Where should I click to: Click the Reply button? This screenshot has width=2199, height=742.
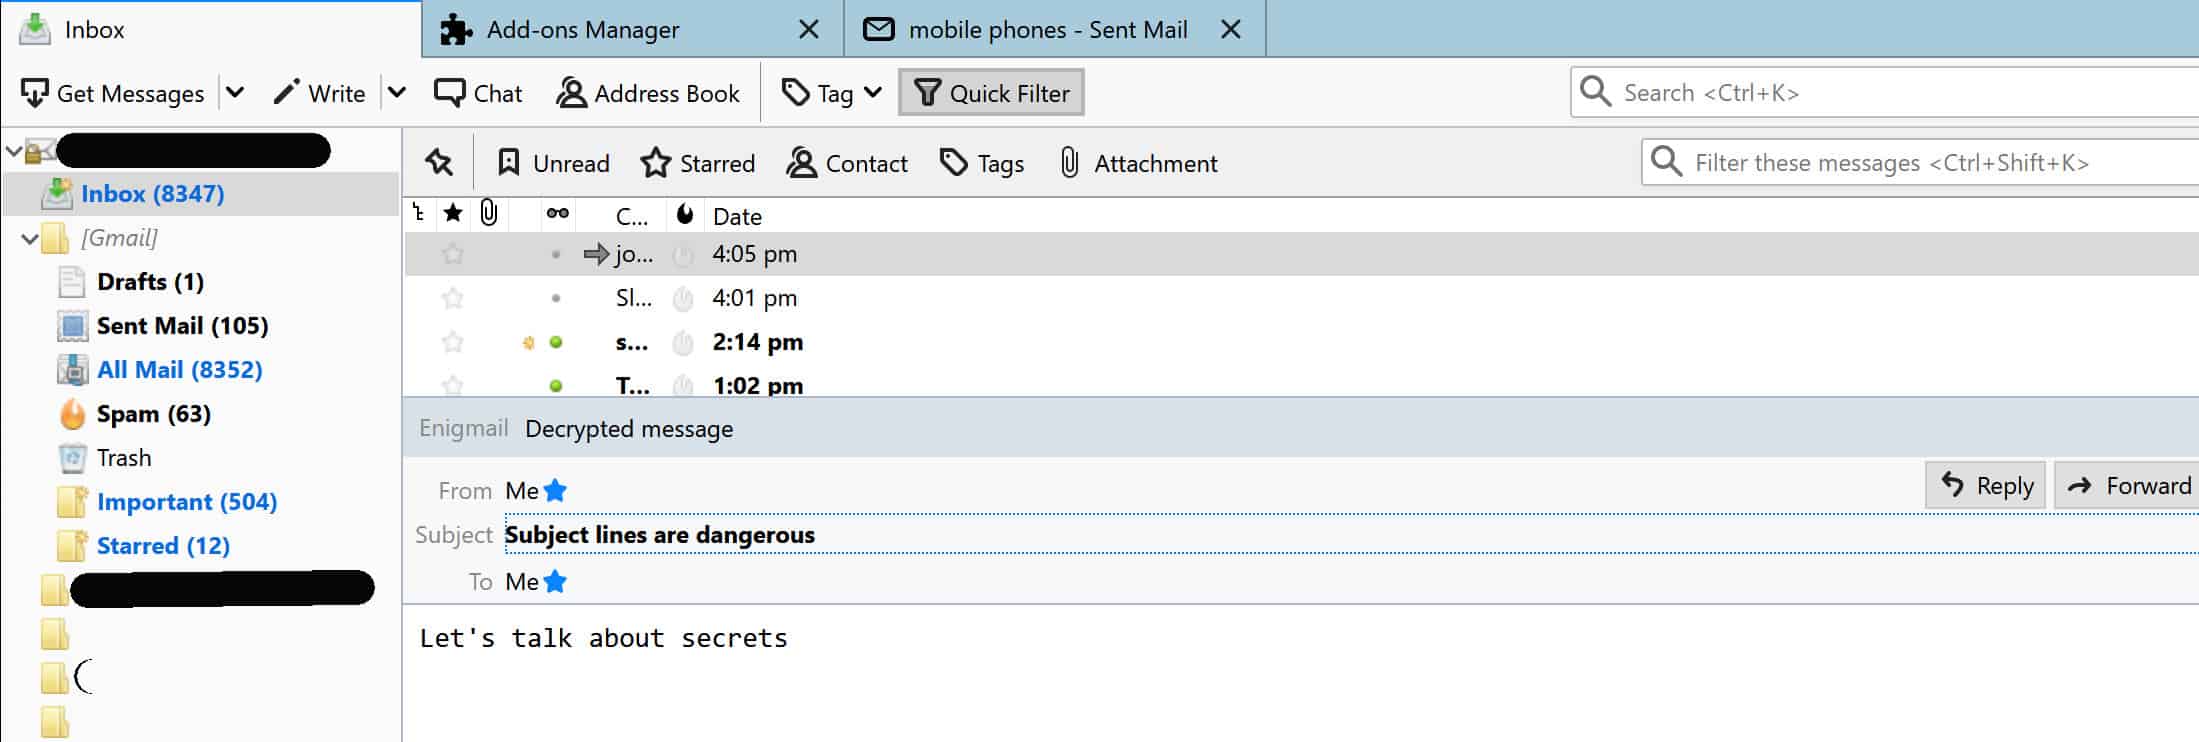1986,486
